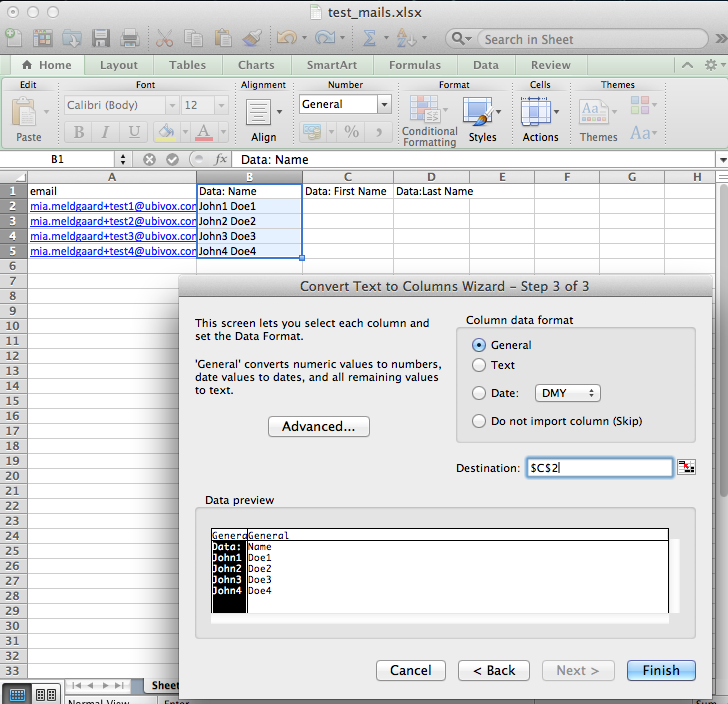Click the Destination input field
Viewport: 728px width, 704px height.
(599, 468)
